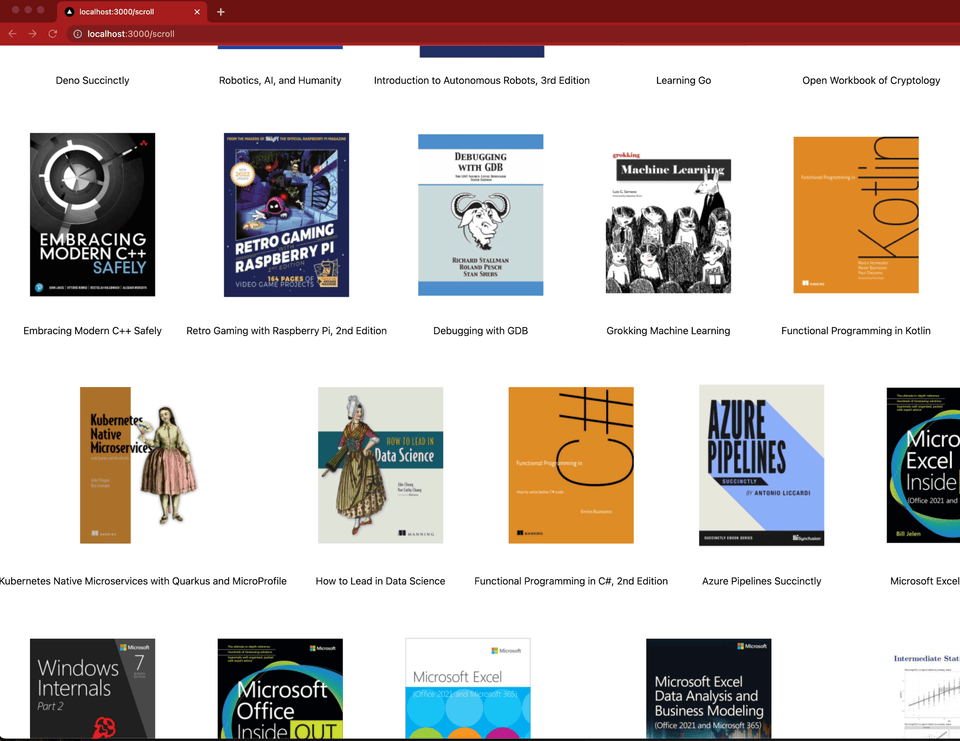Image resolution: width=960 pixels, height=741 pixels.
Task: Open Embracing Modern C++ Safely cover
Action: (92, 214)
